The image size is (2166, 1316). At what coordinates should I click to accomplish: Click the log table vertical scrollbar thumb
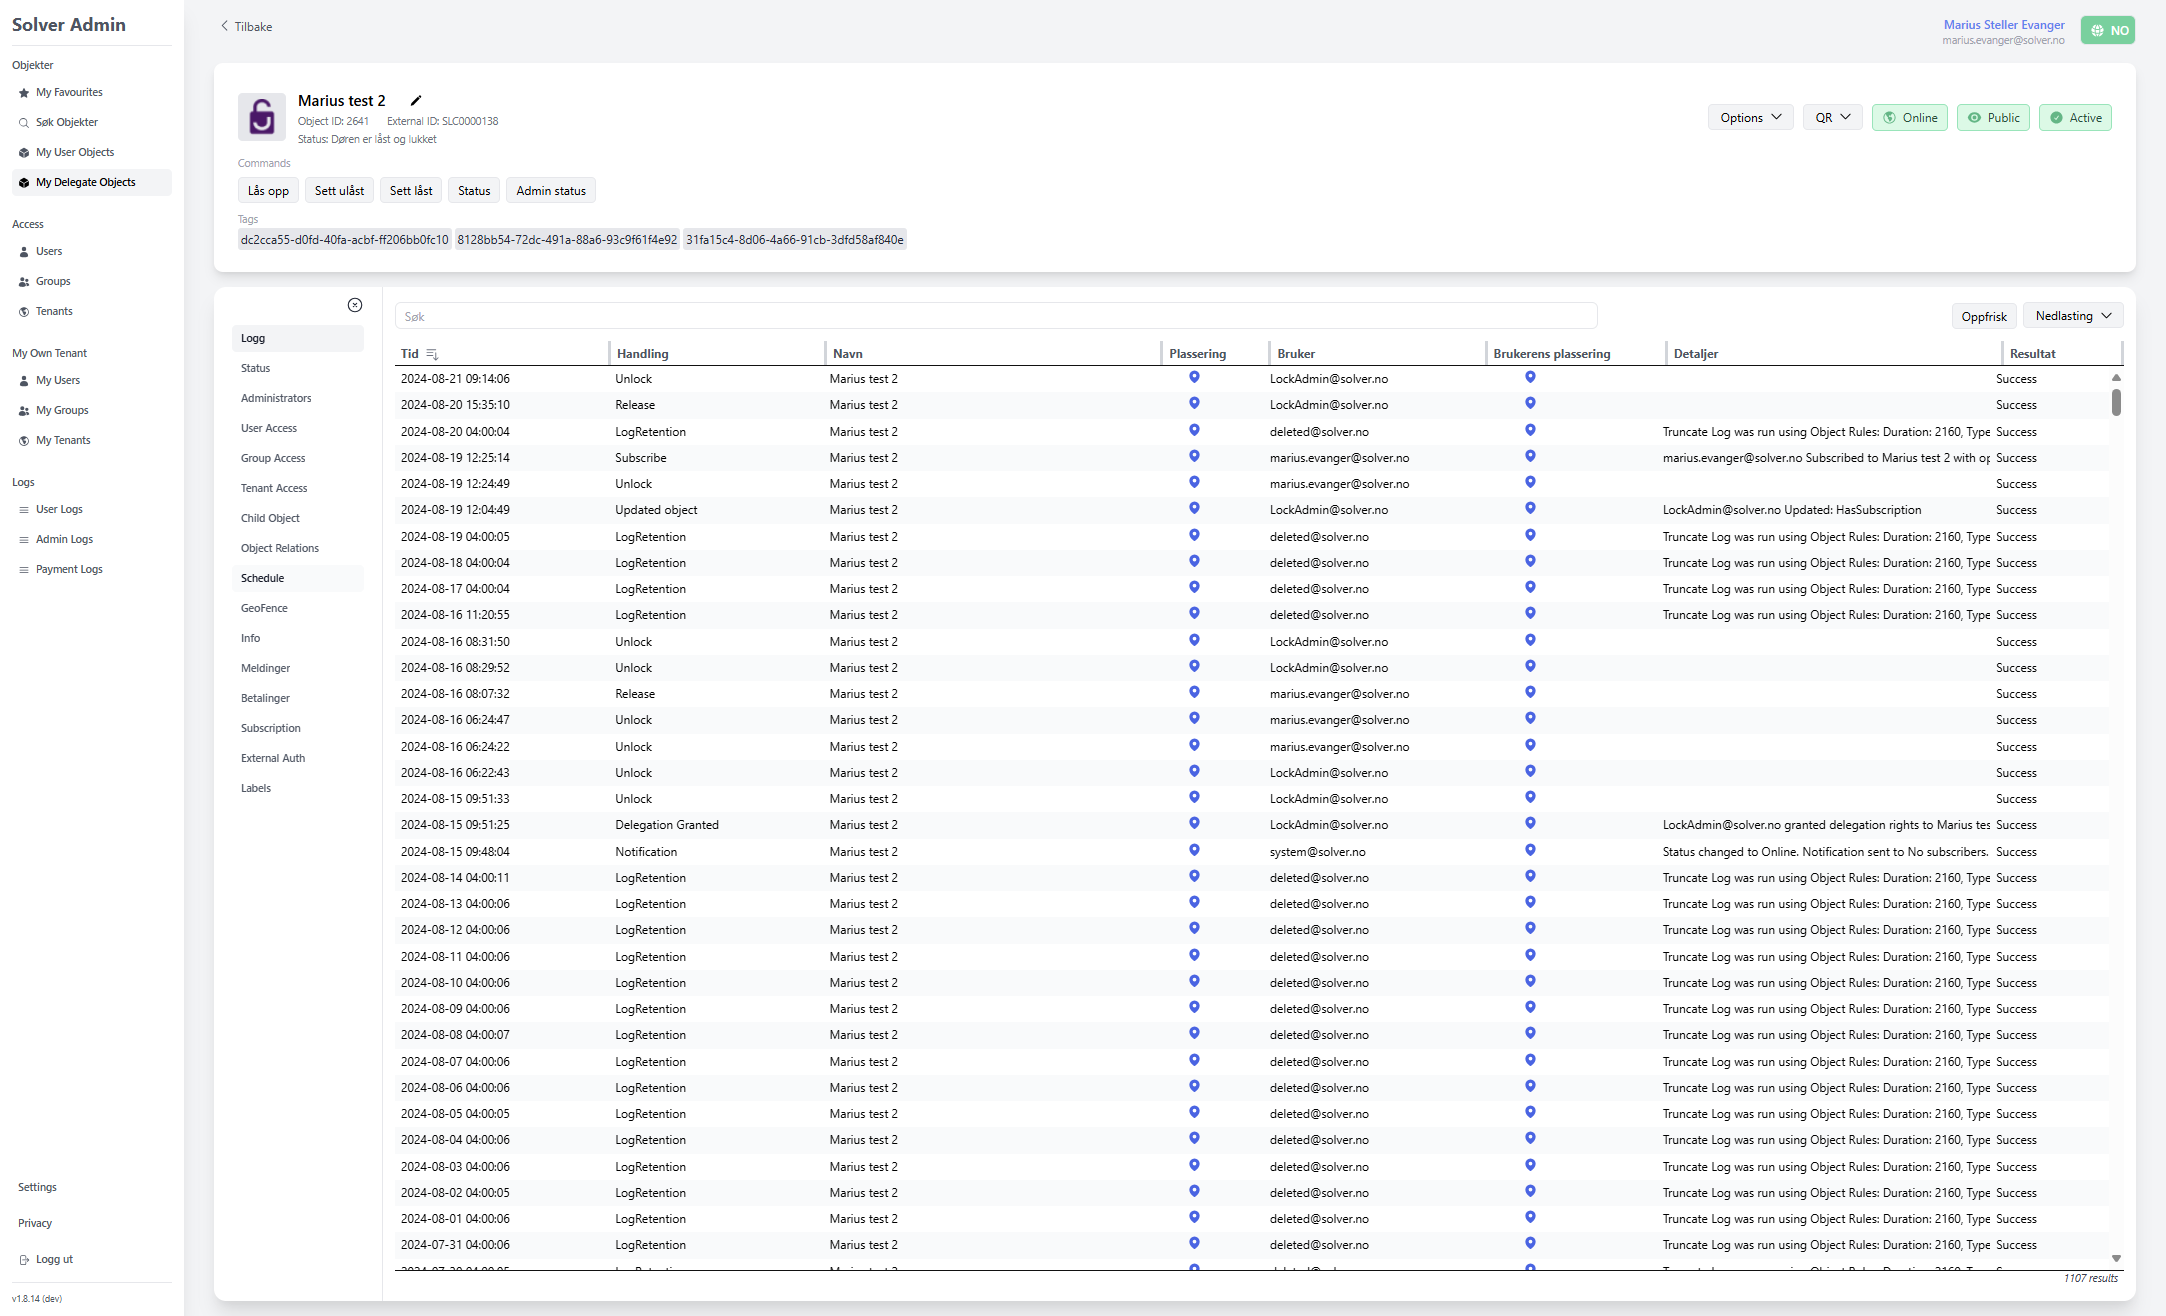click(x=2116, y=402)
